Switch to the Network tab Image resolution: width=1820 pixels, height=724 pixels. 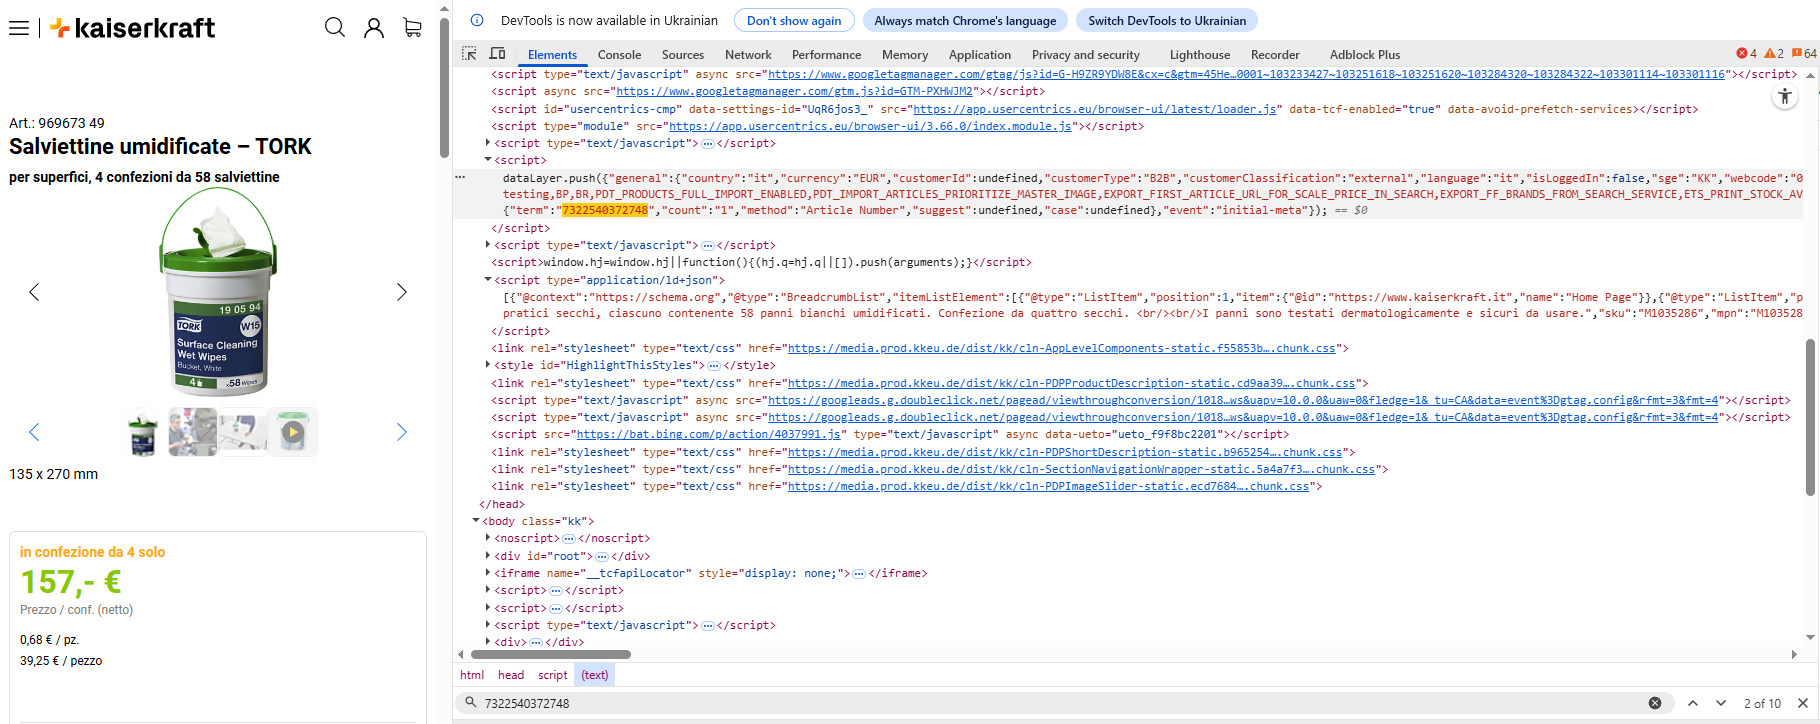click(x=748, y=55)
